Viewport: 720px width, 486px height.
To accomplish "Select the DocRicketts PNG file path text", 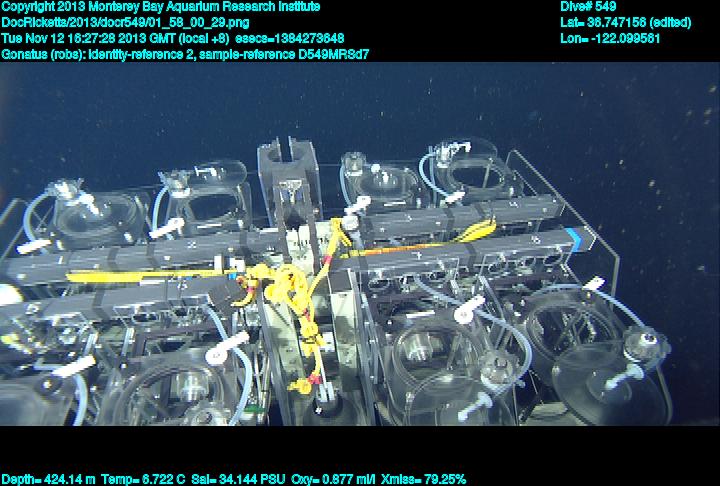I will coord(125,22).
